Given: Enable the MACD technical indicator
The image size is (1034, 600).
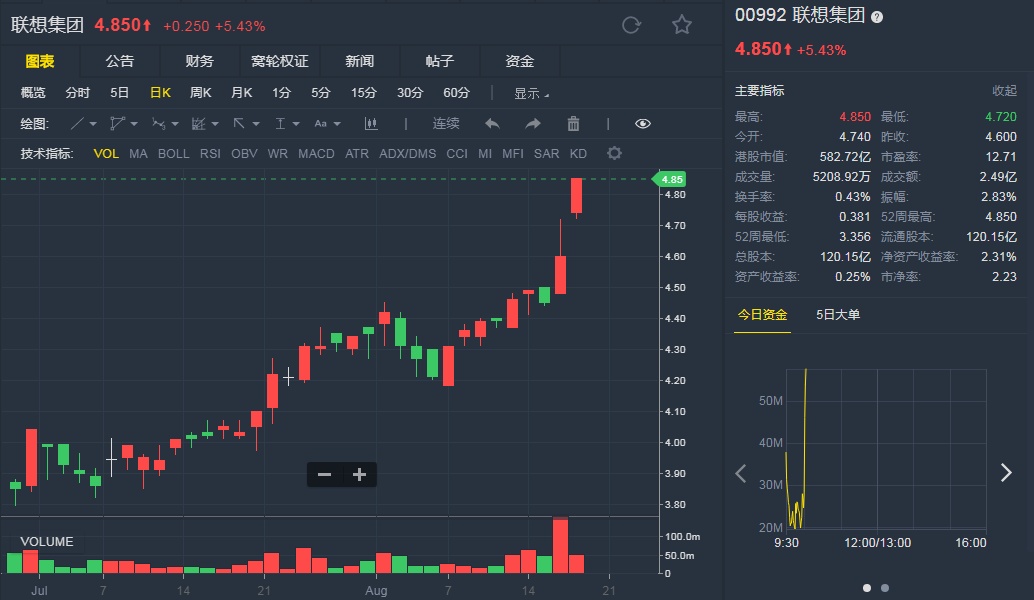Looking at the screenshot, I should click(316, 153).
